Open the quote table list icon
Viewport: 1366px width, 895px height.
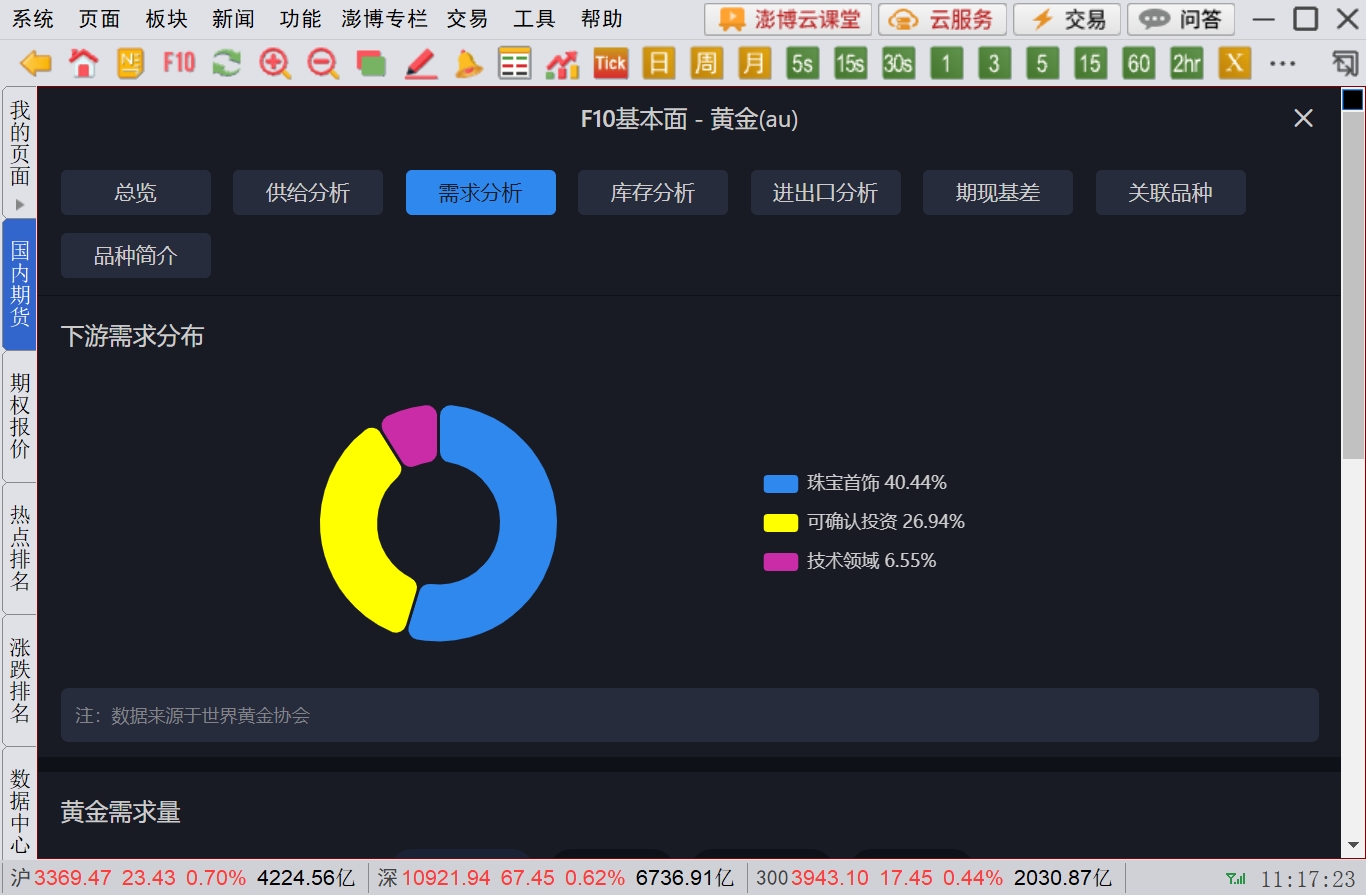click(515, 64)
